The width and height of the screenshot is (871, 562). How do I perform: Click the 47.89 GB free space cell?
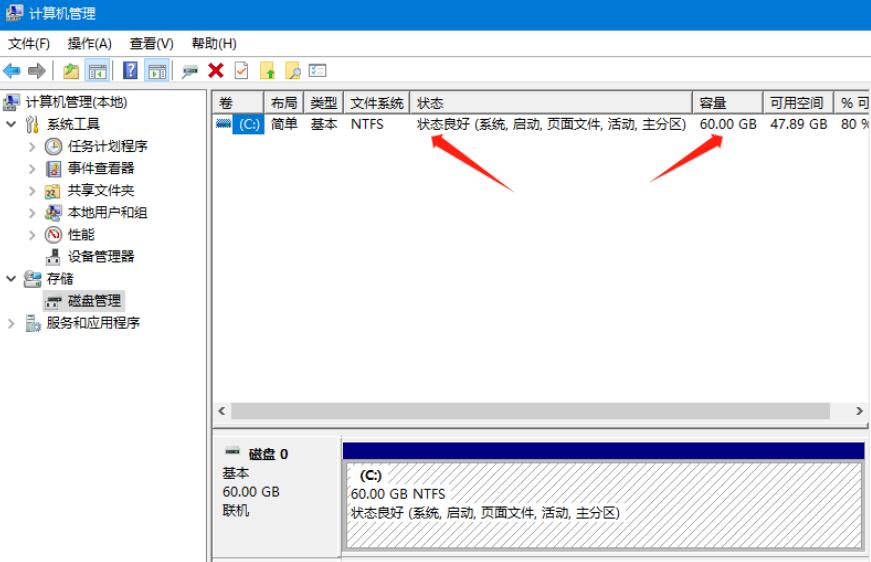(x=798, y=124)
